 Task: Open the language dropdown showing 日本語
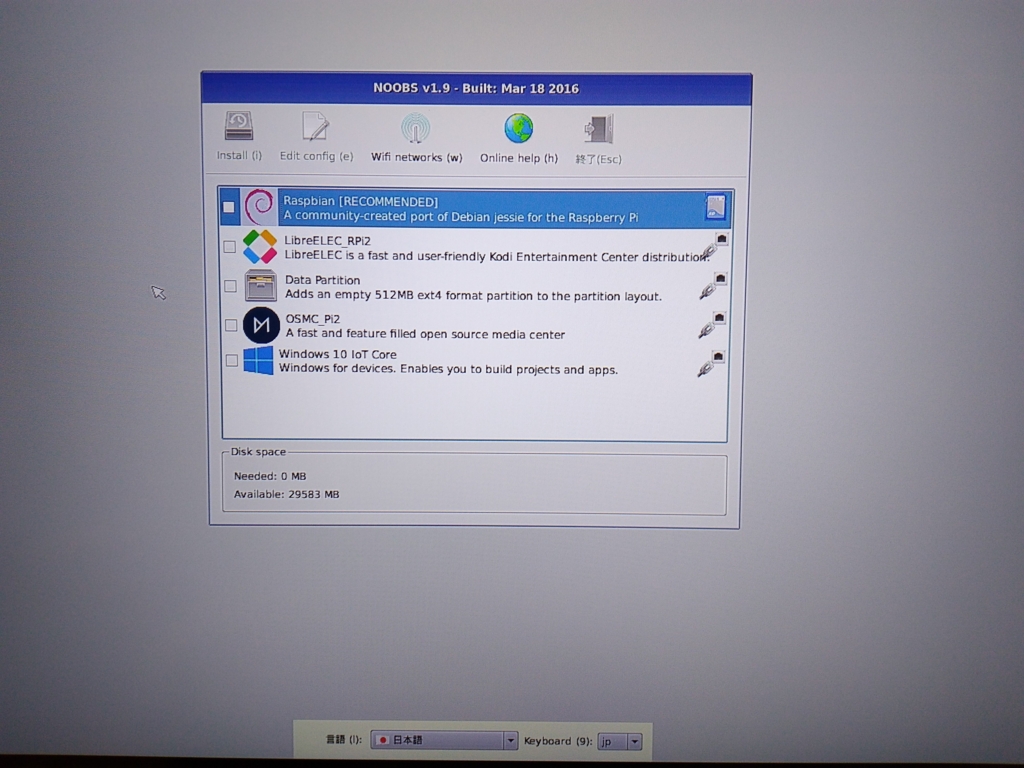[444, 740]
